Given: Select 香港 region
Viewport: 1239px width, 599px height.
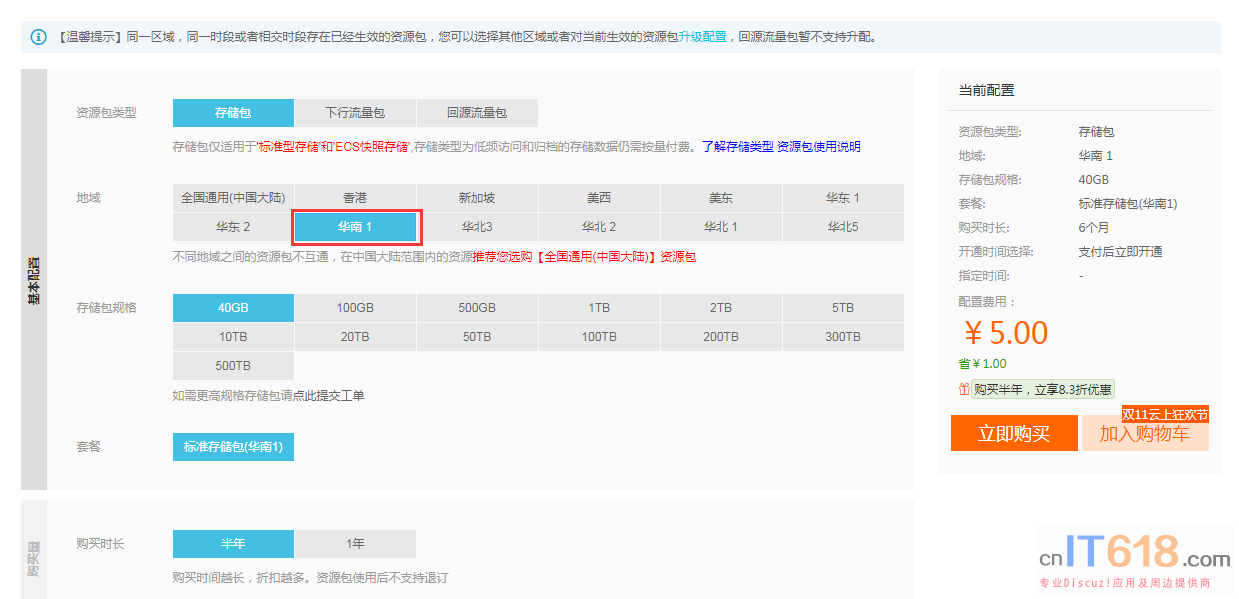Looking at the screenshot, I should tap(355, 198).
